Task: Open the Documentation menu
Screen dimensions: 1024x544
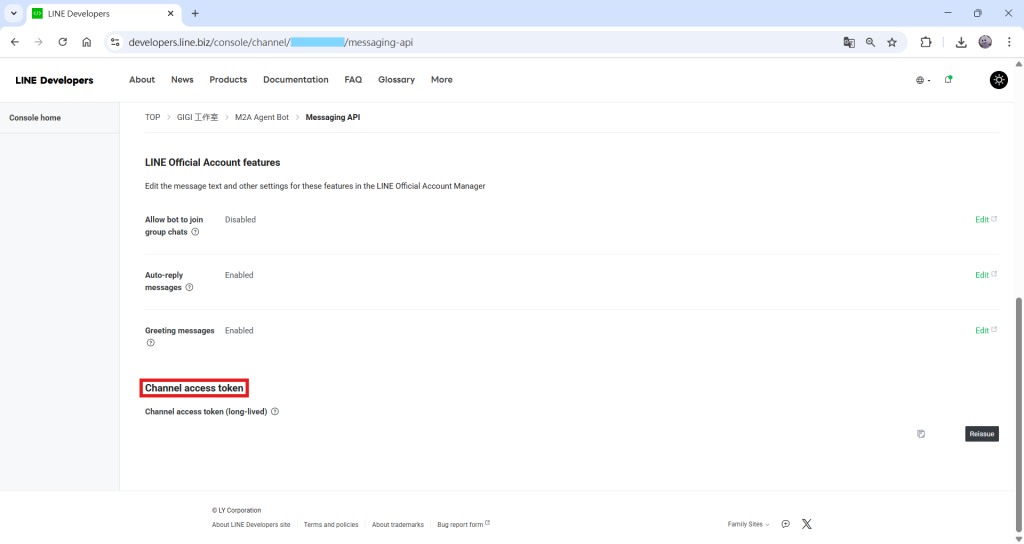Action: 296,80
